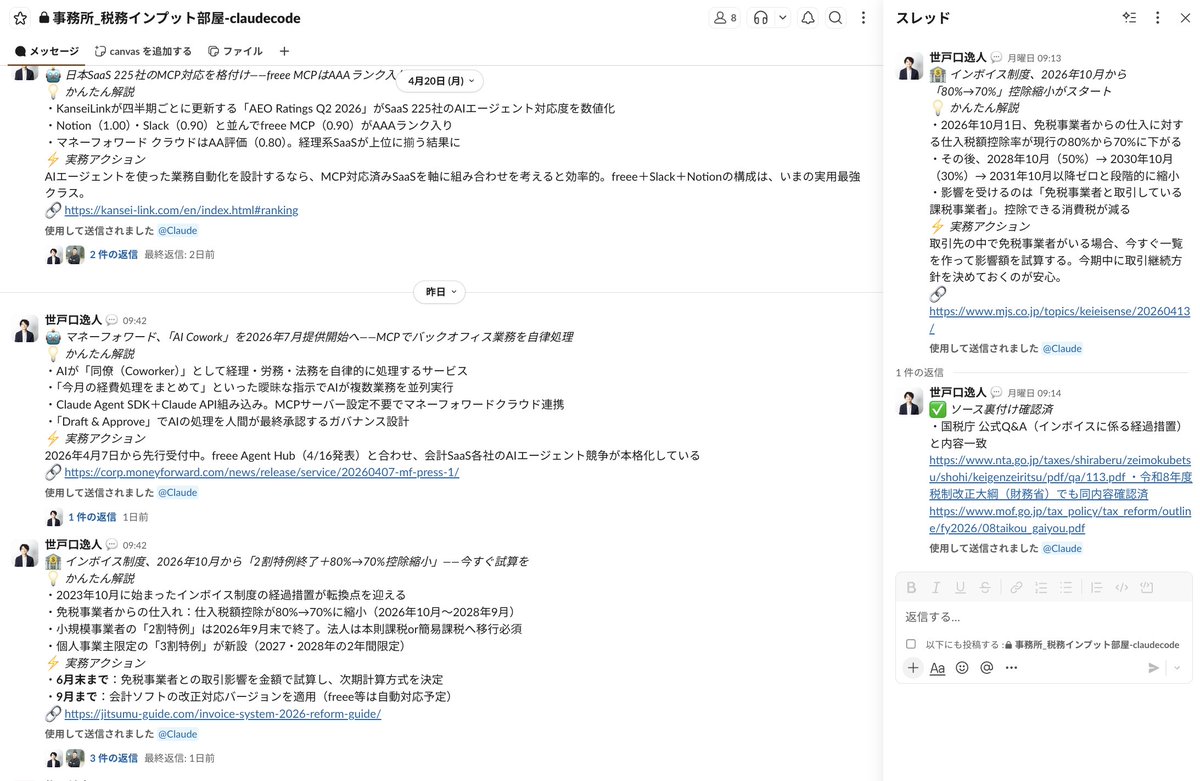
Task: Click the search icon in channel header
Action: point(835,18)
